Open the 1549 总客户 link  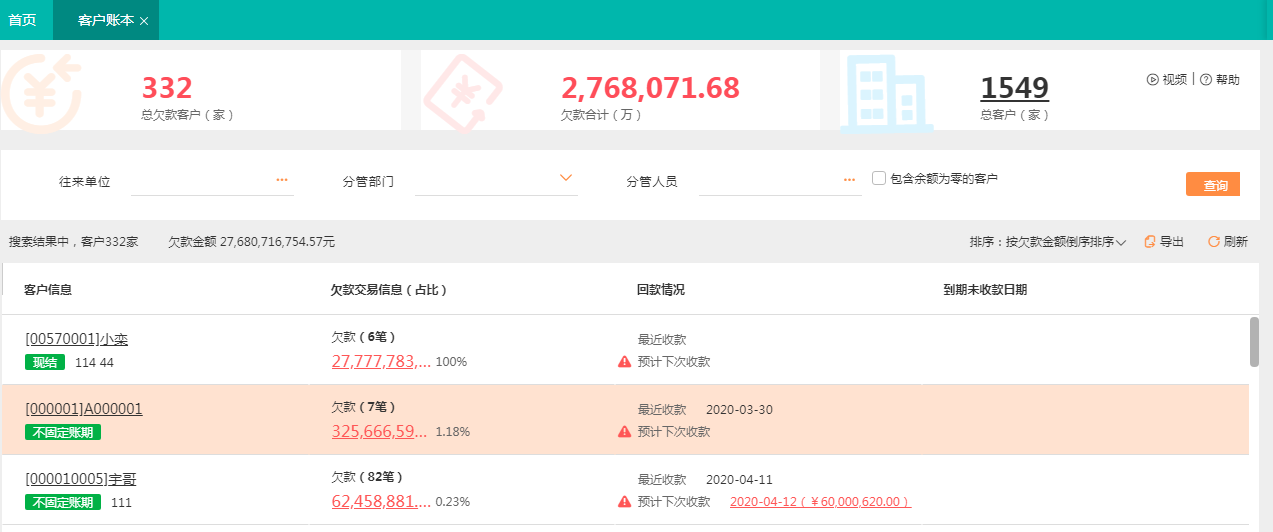tap(1014, 88)
